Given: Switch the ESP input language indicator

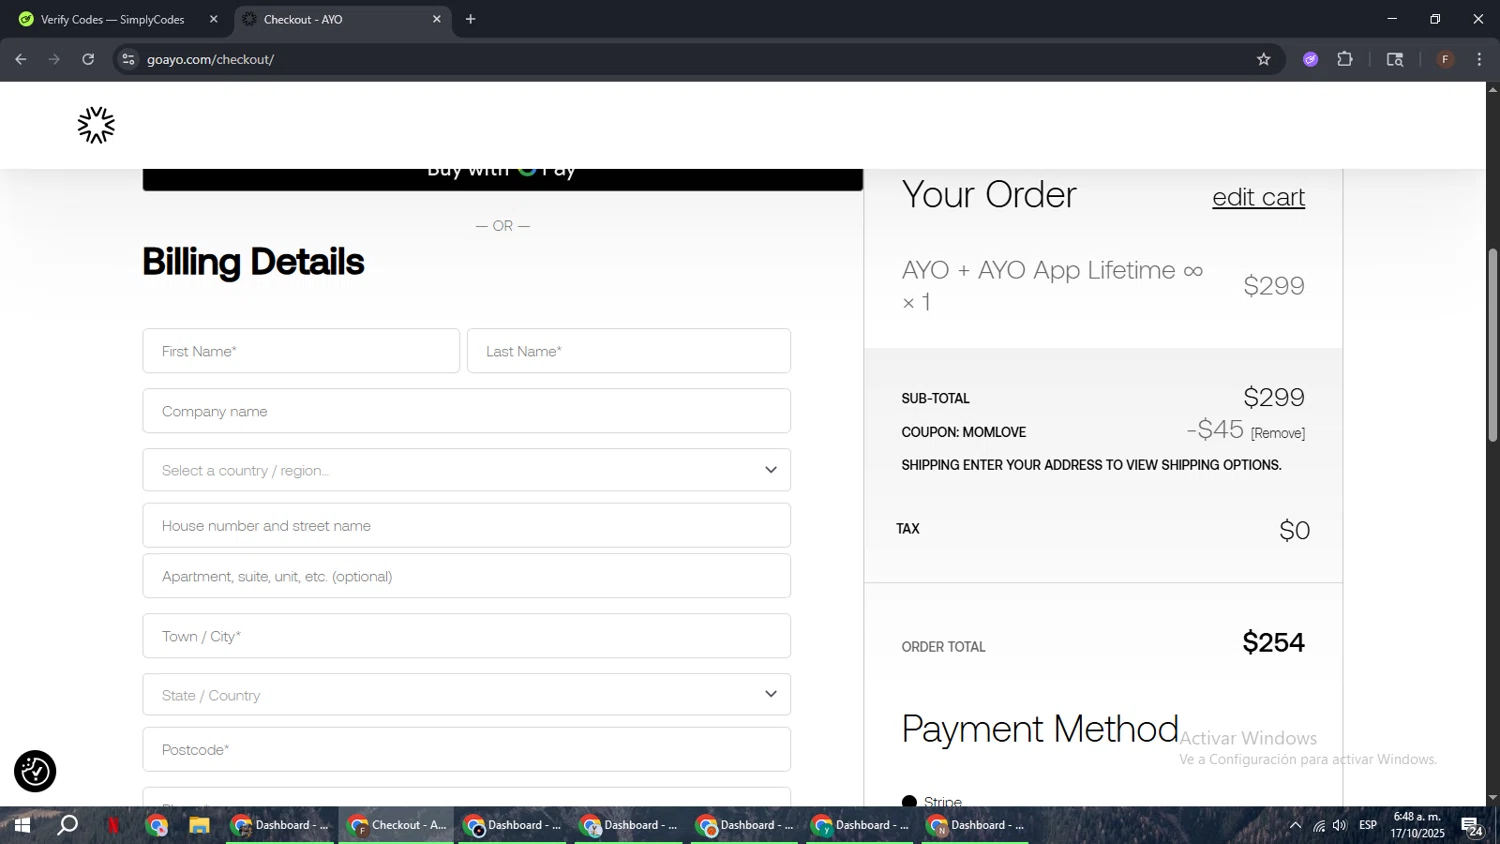Looking at the screenshot, I should [x=1368, y=825].
